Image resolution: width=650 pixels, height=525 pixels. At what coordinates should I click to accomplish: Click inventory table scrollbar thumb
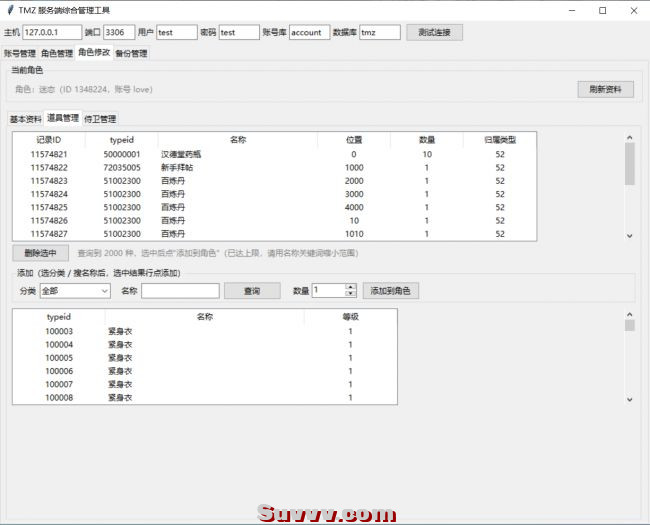click(630, 164)
